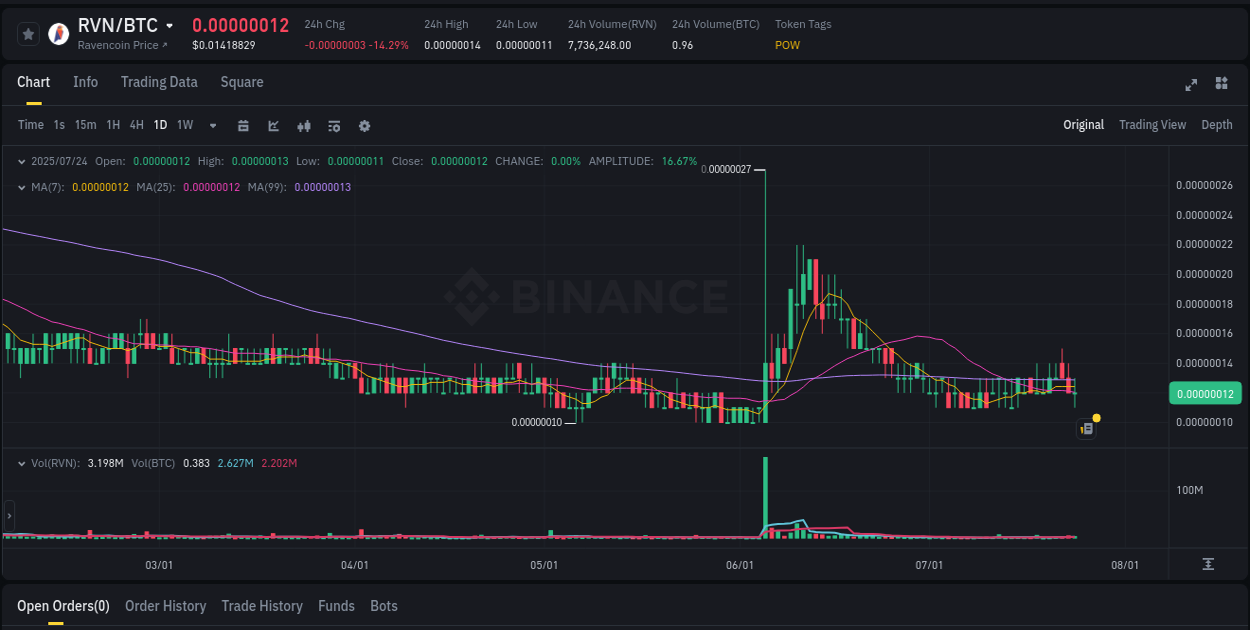Open the technical indicators icon
Viewport: 1250px width, 630px height.
click(x=333, y=125)
